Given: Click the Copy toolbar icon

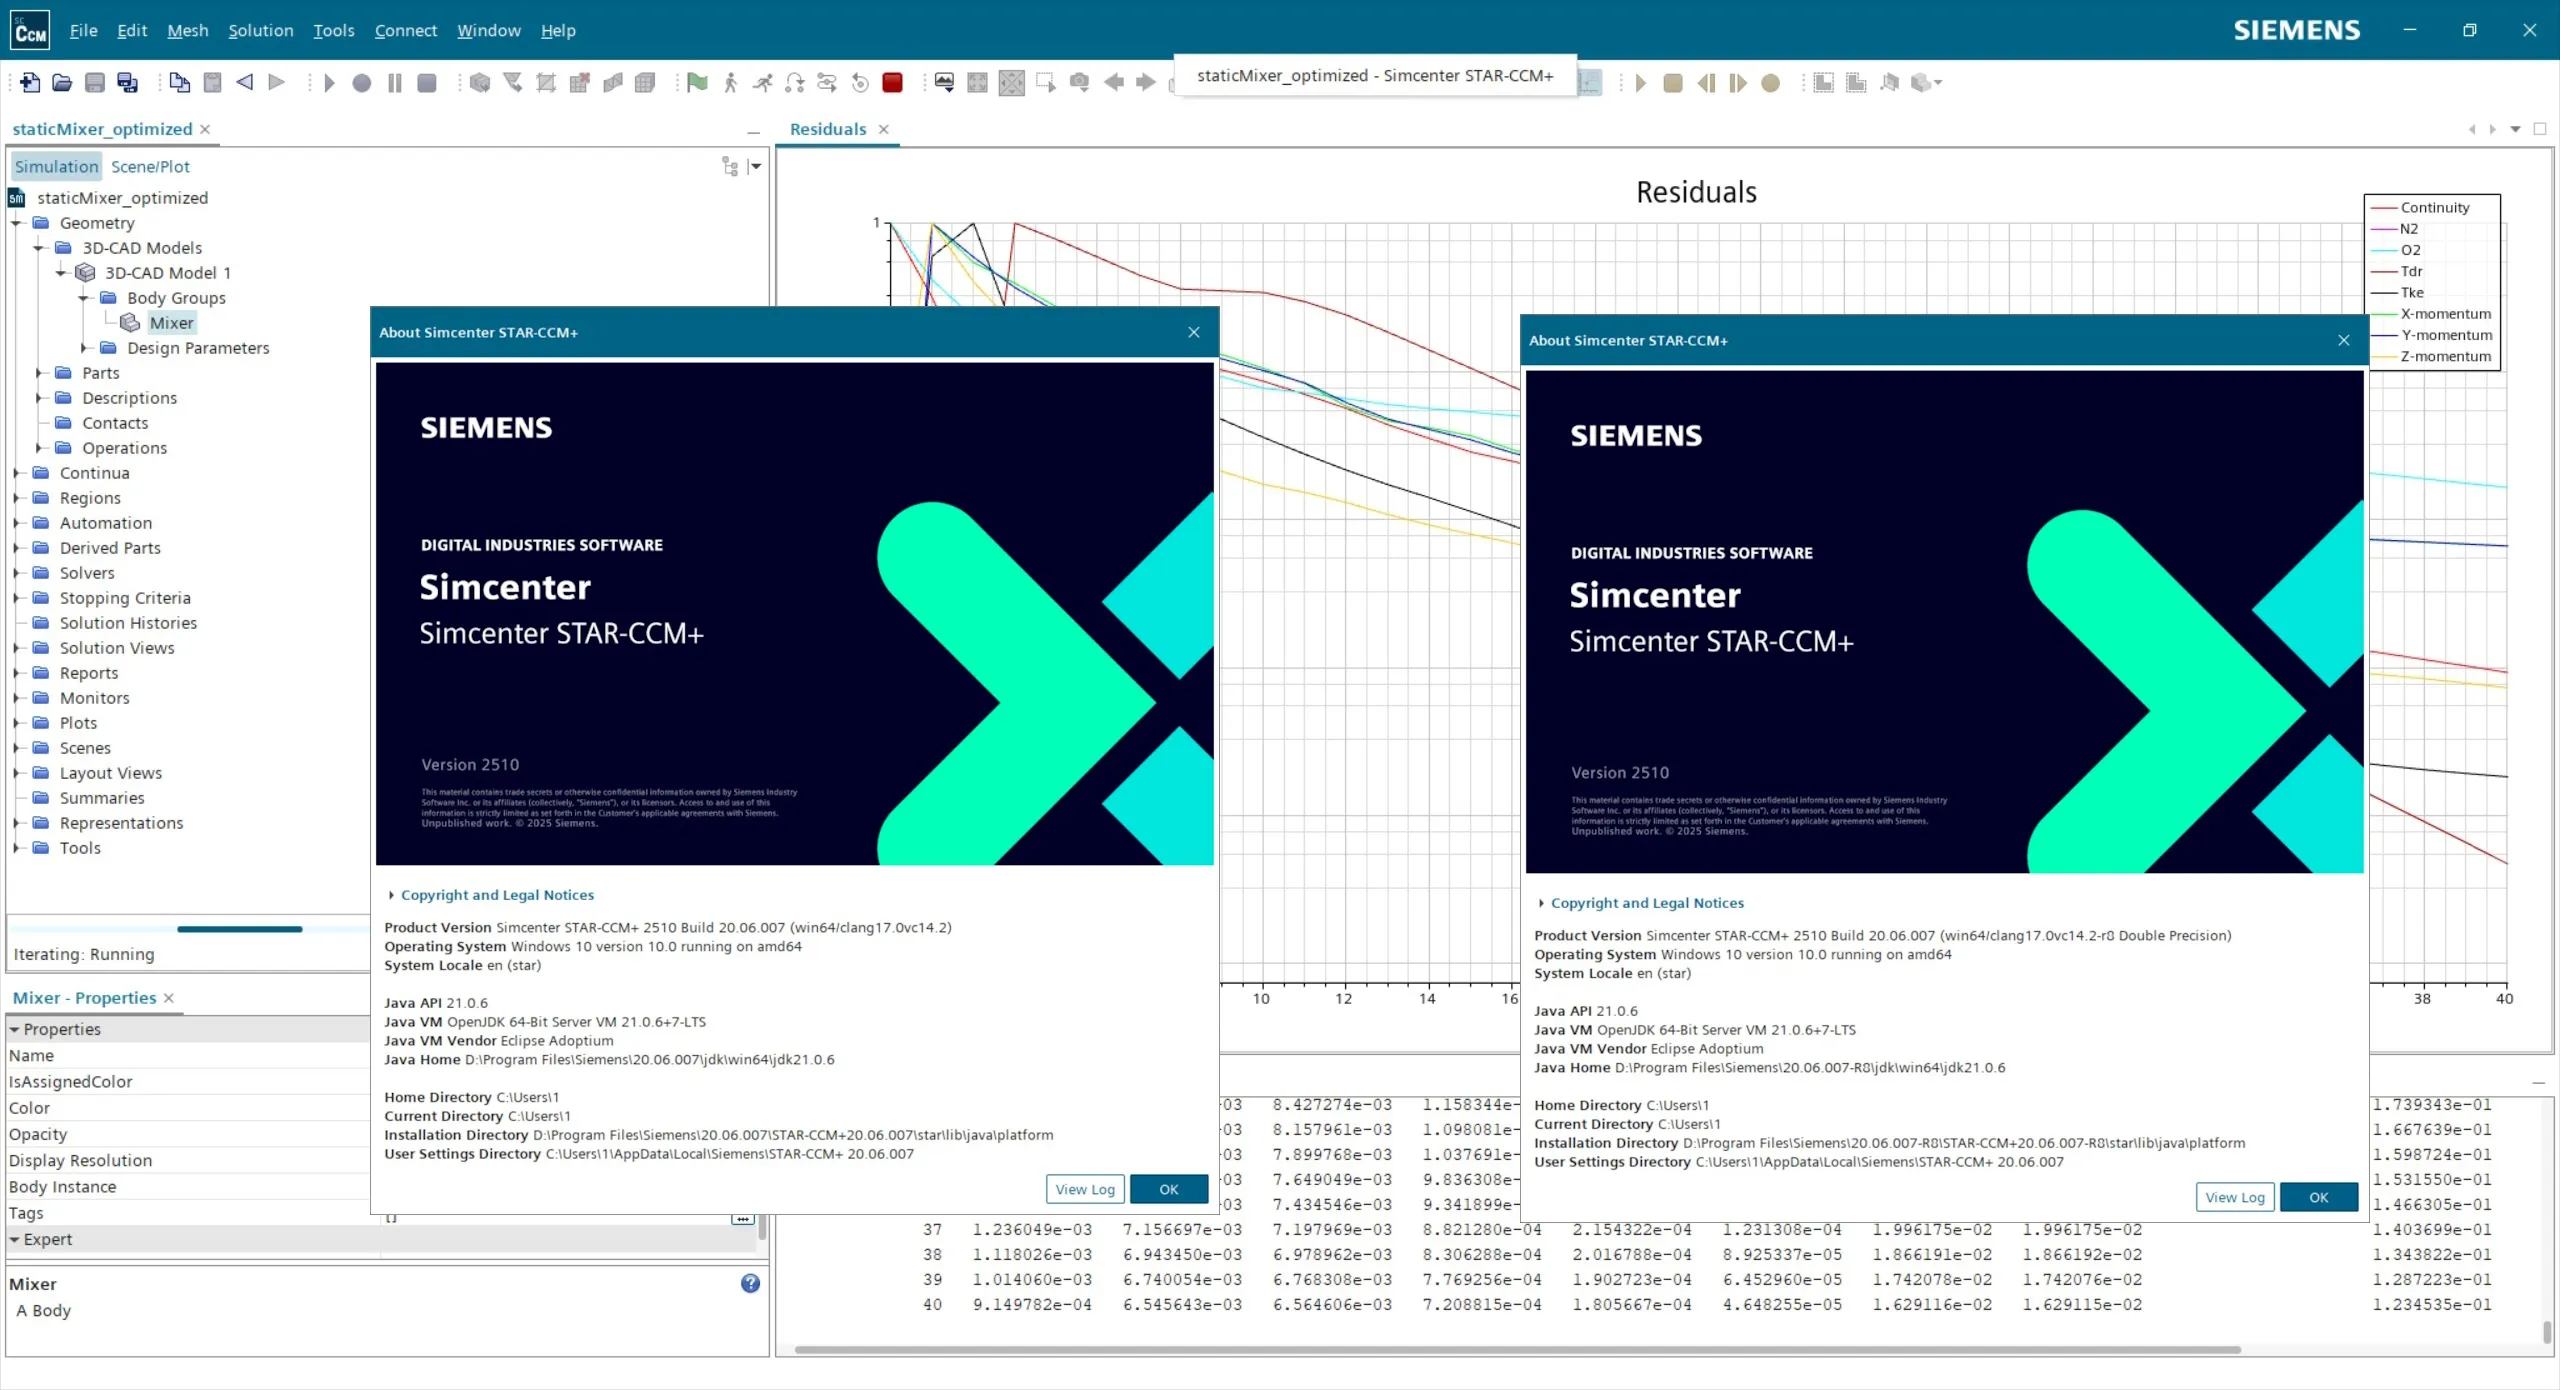Looking at the screenshot, I should [179, 83].
